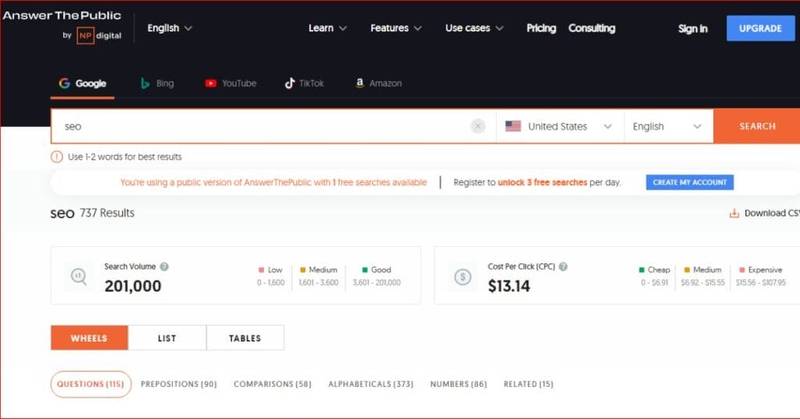Click the $13.14 CPC value
Screen dimensions: 800x419
509,286
